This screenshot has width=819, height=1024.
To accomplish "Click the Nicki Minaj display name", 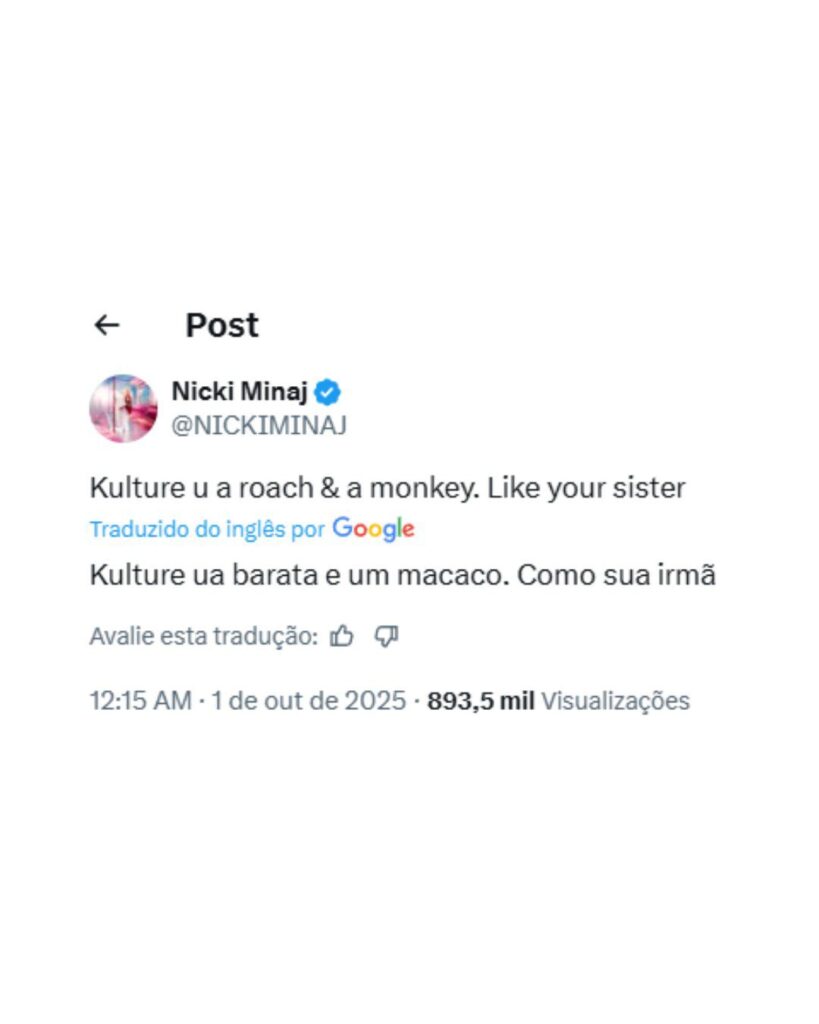I will pyautogui.click(x=240, y=391).
